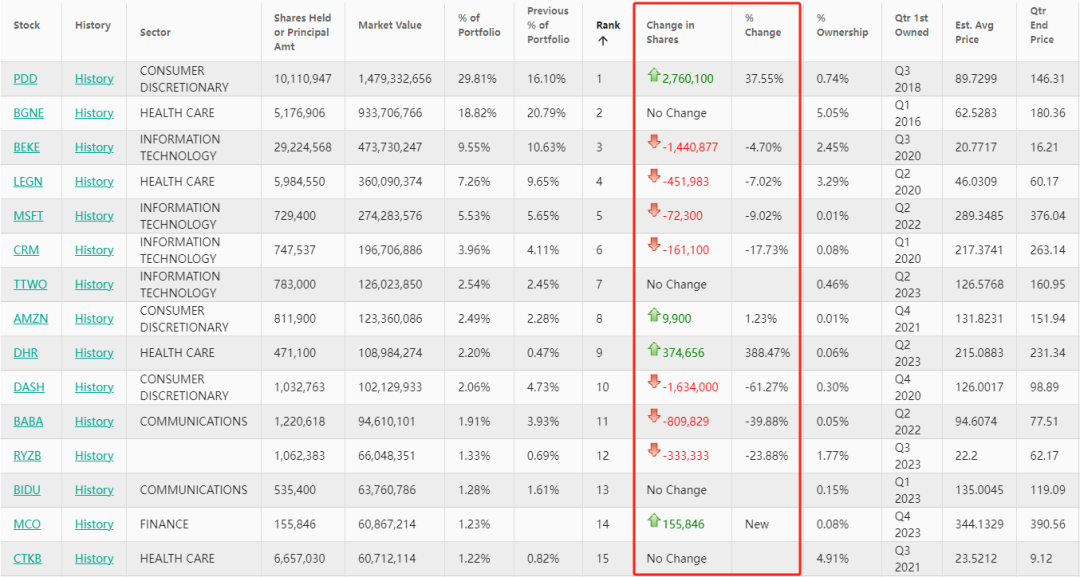This screenshot has height=577, width=1080.
Task: Click the red down arrow beside -72,300
Action: tap(654, 211)
